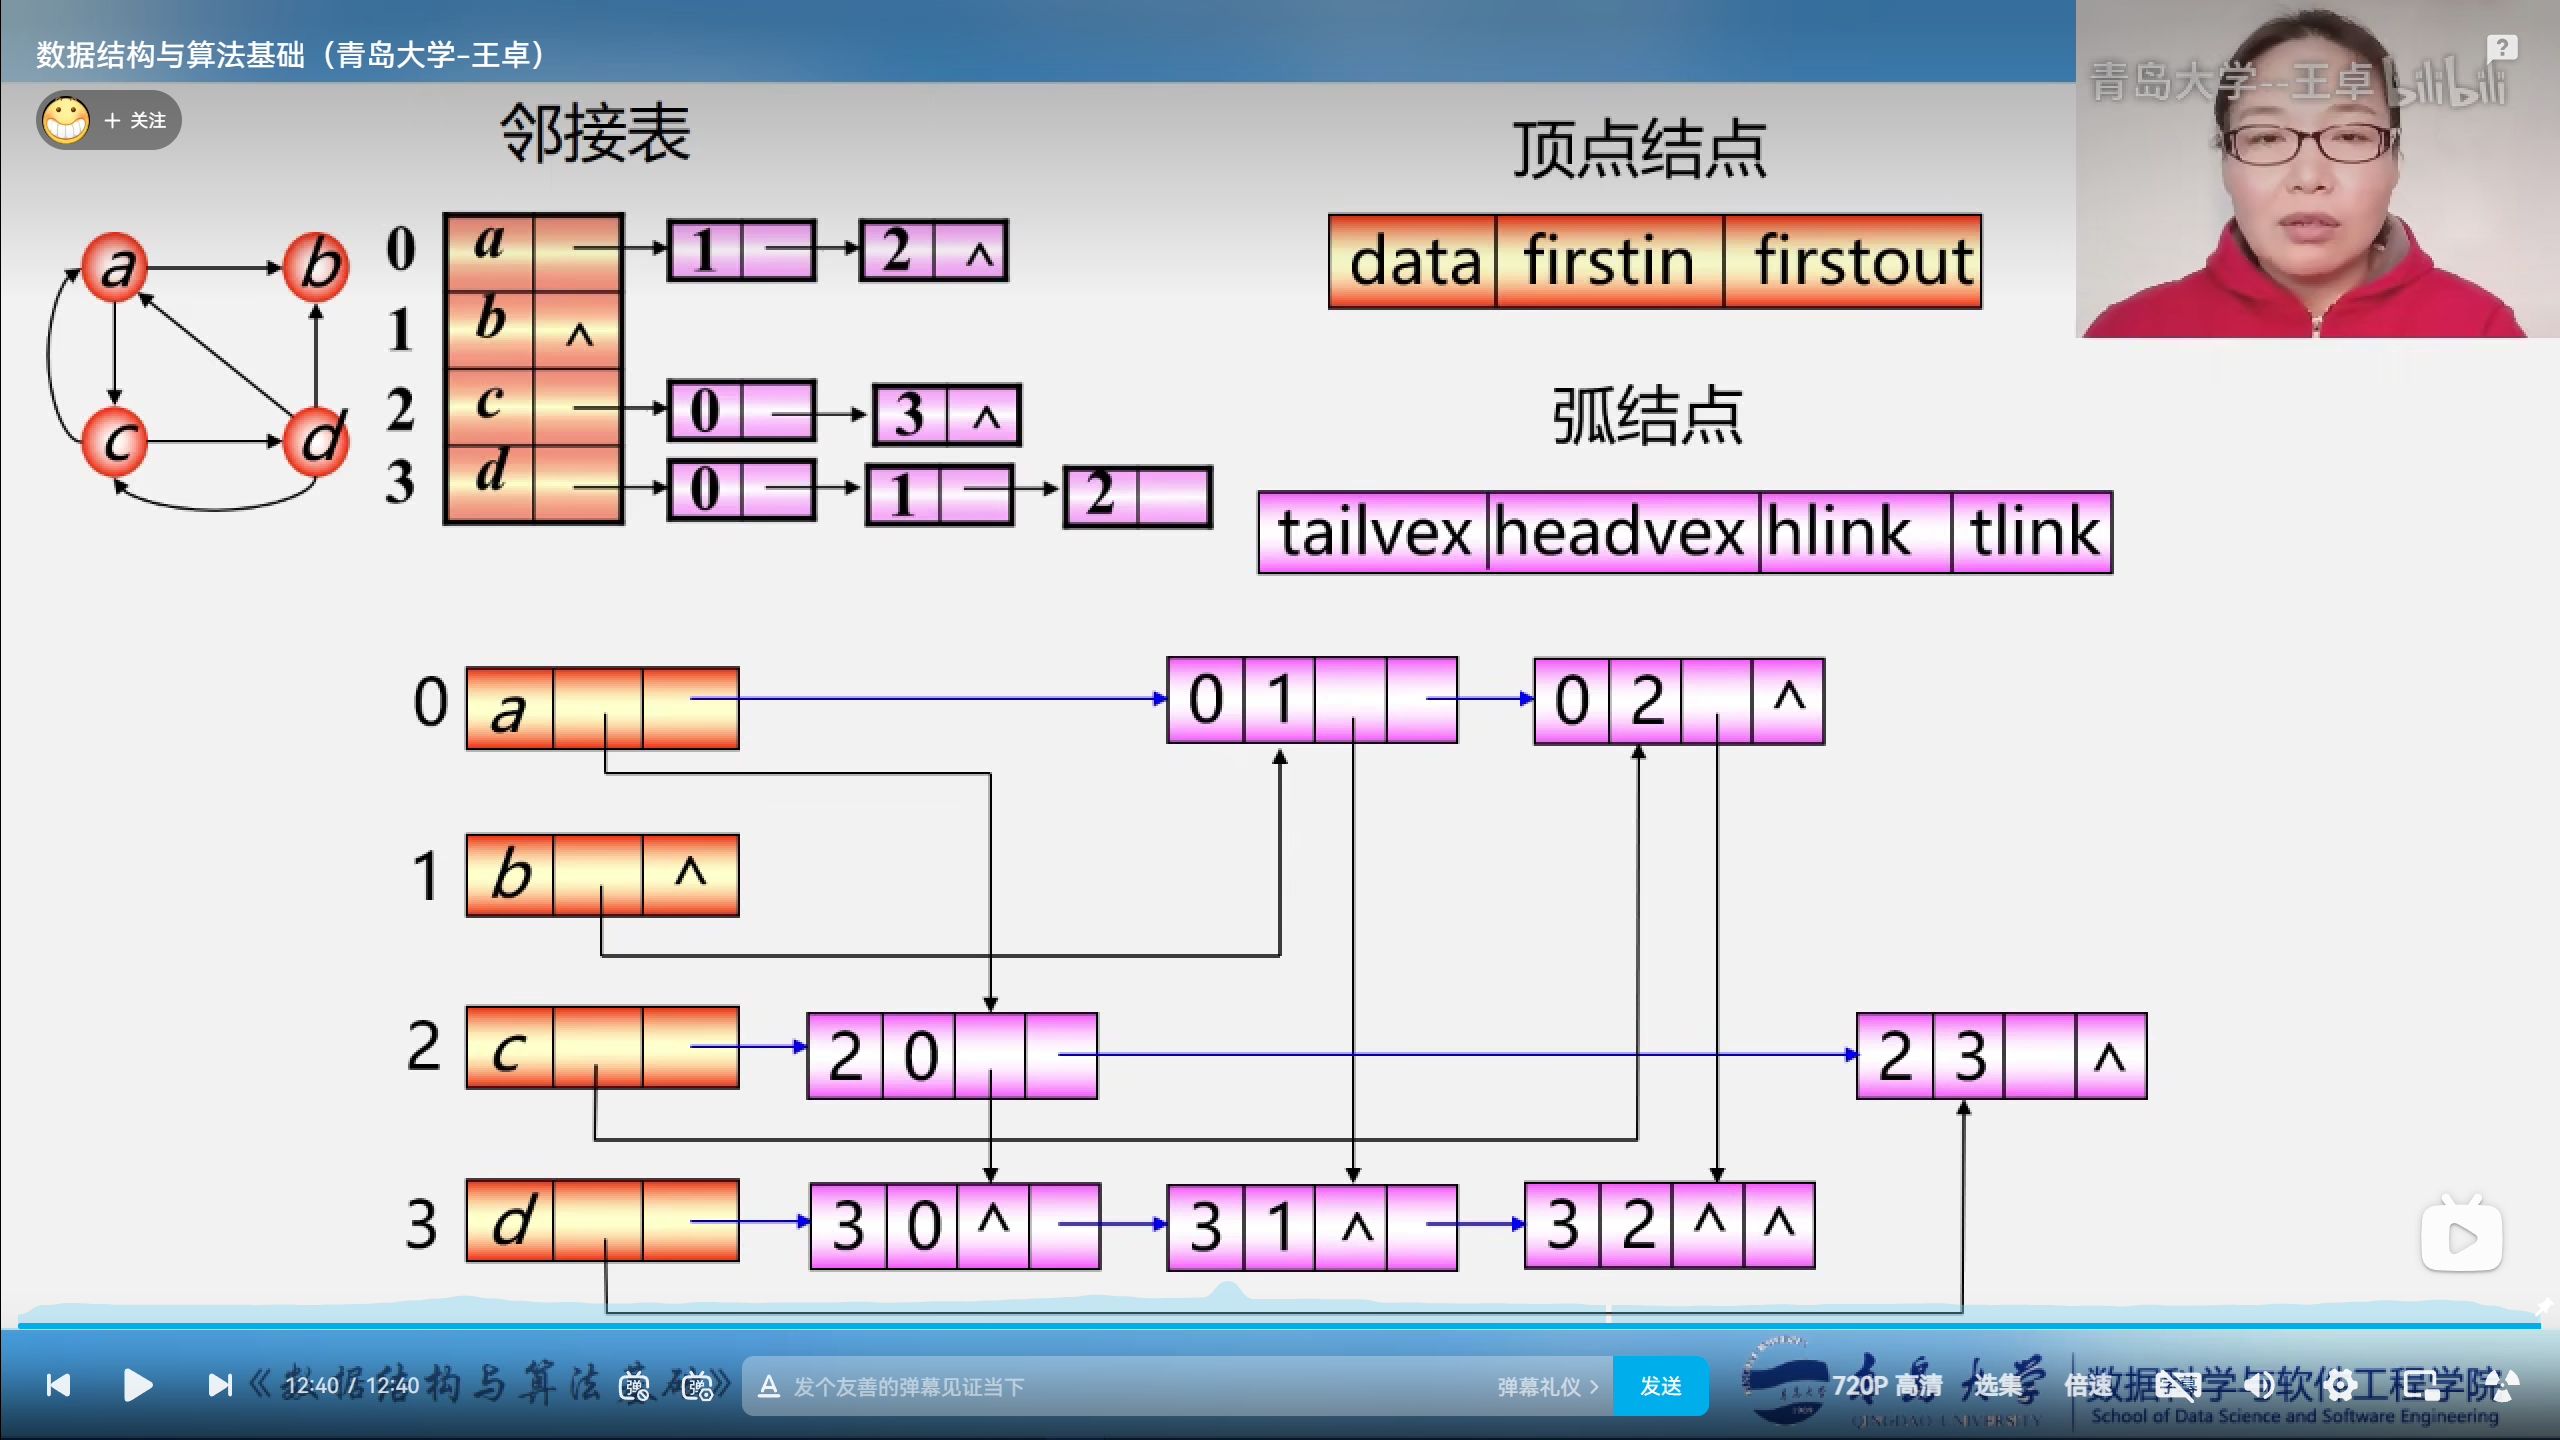The height and width of the screenshot is (1440, 2560).
Task: Open the 弹幕礼仪 etiquette link
Action: click(1547, 1387)
